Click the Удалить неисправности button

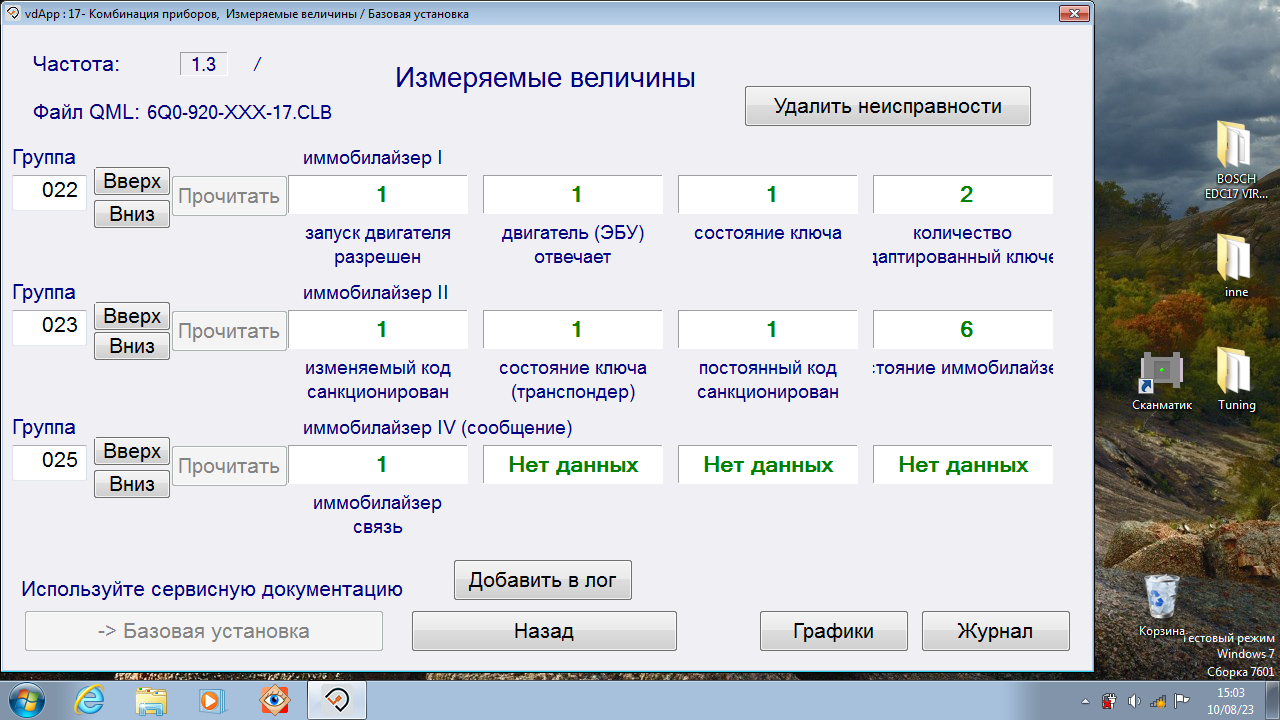[887, 106]
